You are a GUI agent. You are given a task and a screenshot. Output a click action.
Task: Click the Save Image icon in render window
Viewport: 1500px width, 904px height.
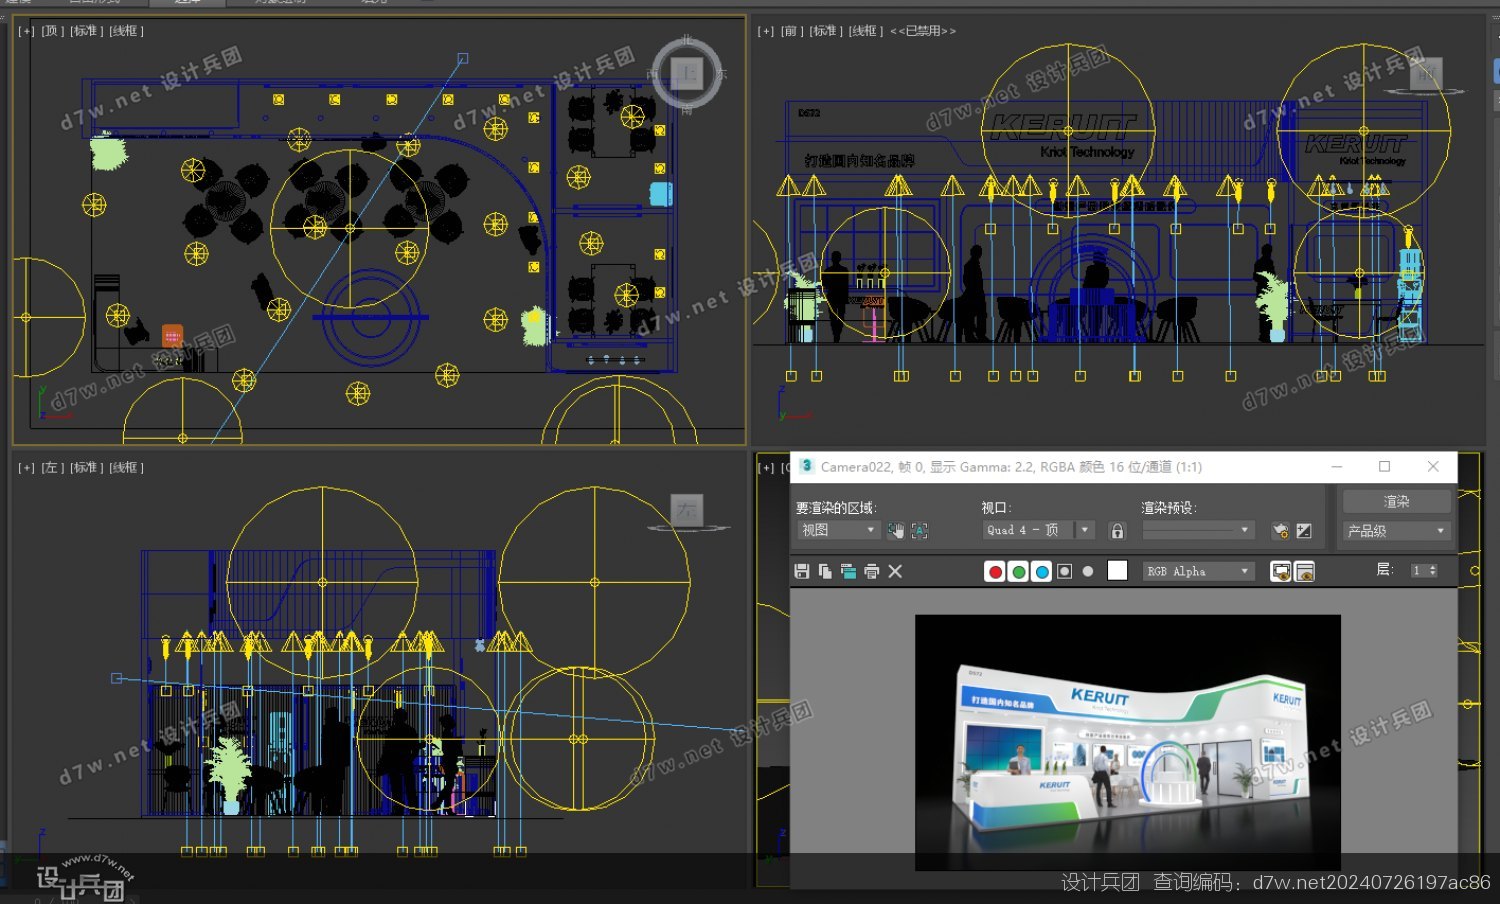coord(801,571)
